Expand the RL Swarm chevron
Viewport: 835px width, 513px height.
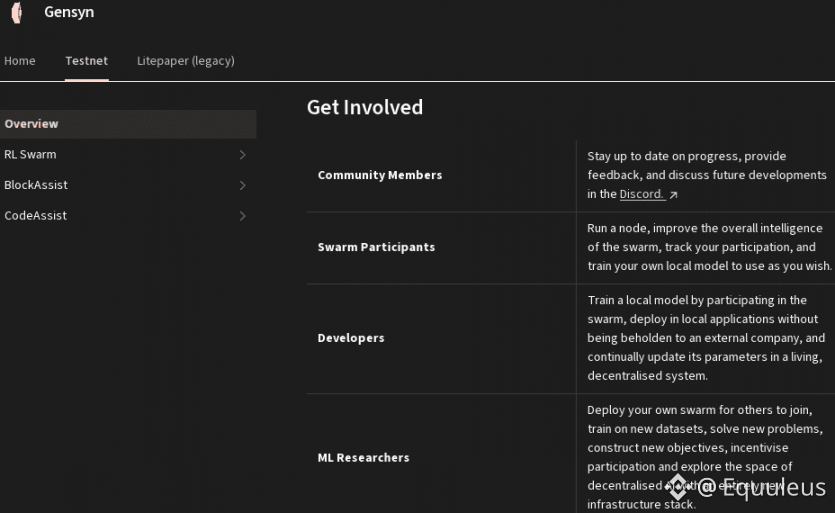[242, 155]
